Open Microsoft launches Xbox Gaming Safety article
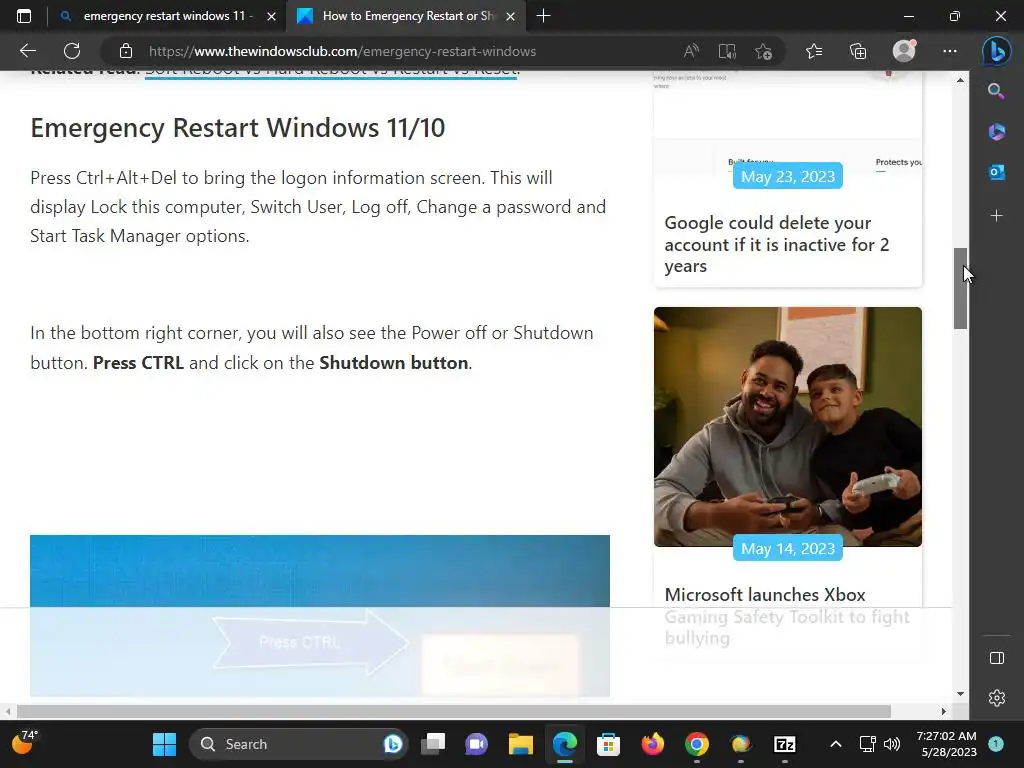 click(x=787, y=616)
